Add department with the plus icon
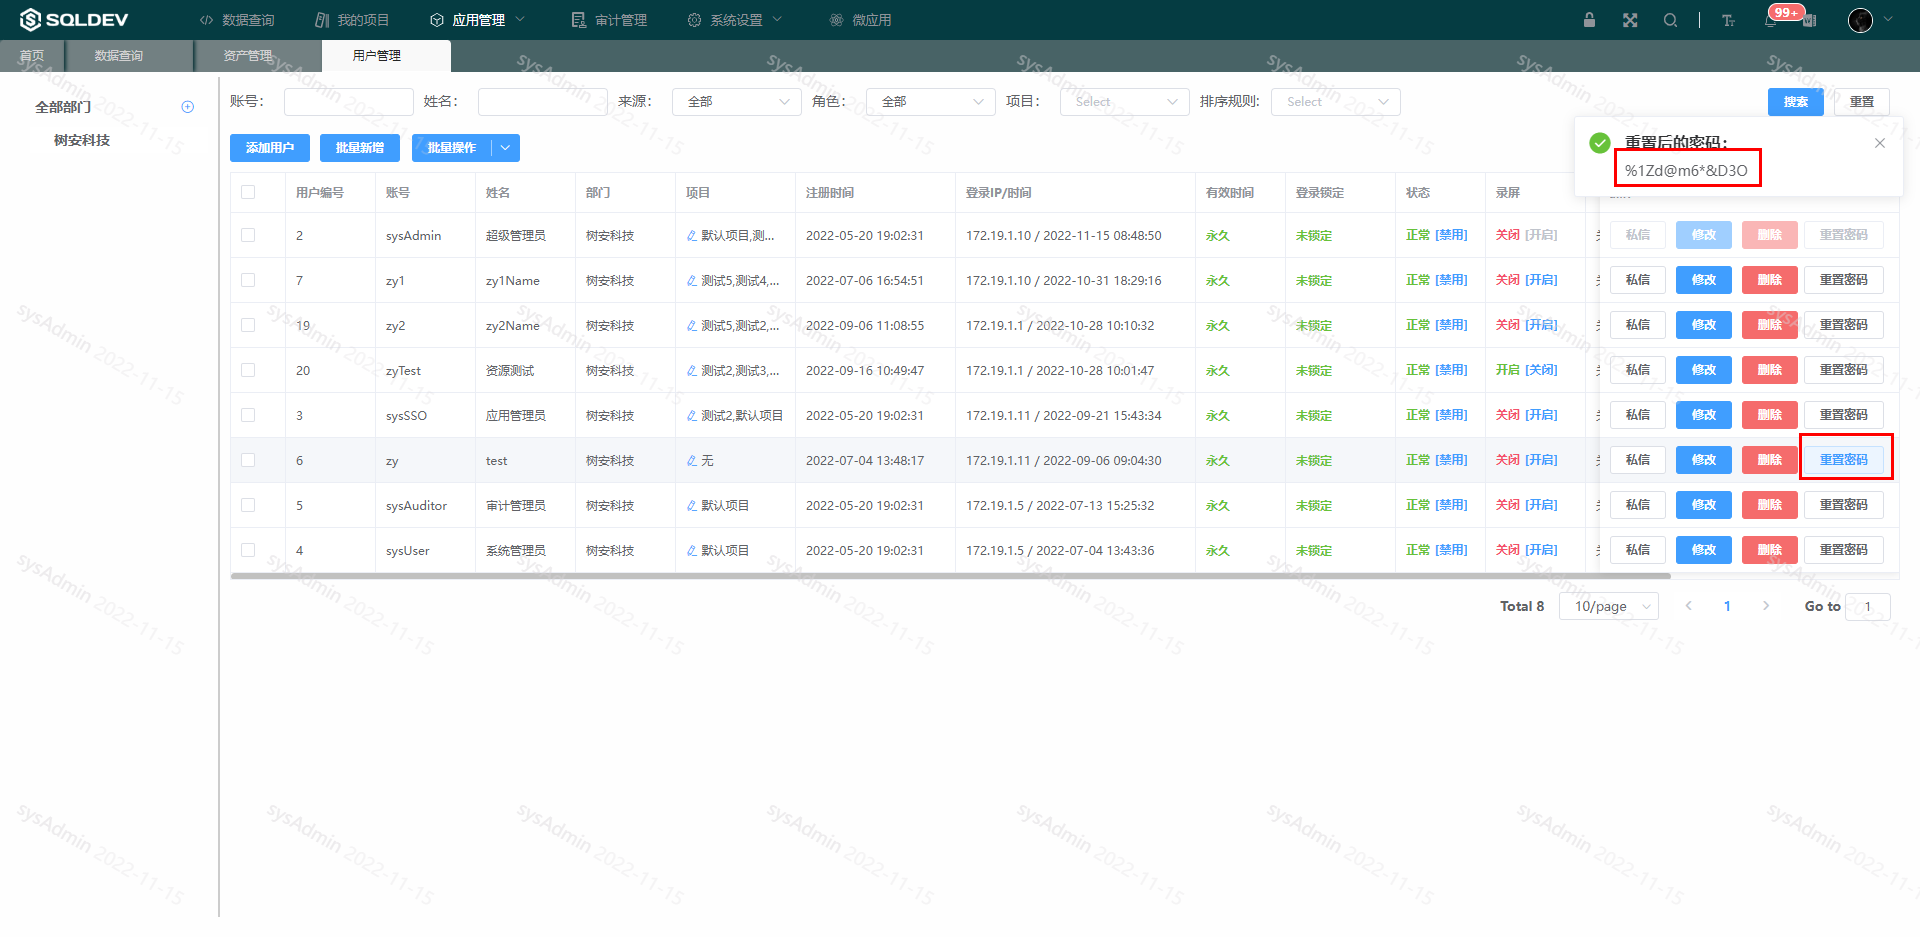Viewport: 1920px width, 937px height. (x=187, y=107)
